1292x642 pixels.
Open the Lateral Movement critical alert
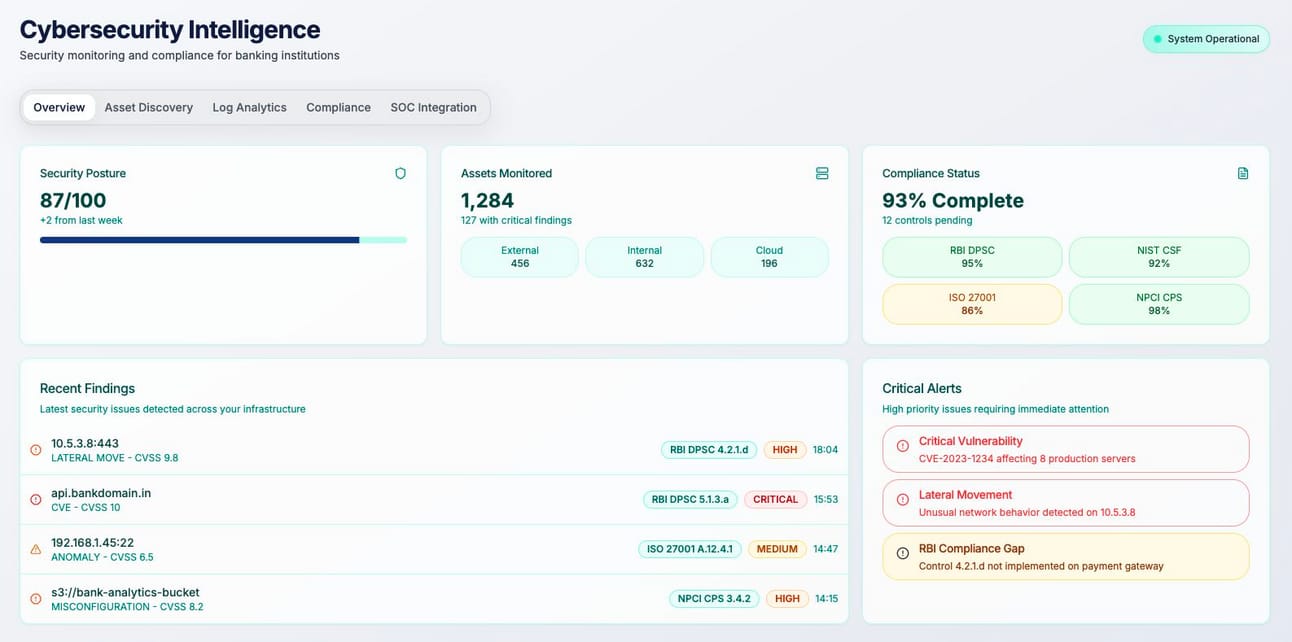click(1065, 503)
